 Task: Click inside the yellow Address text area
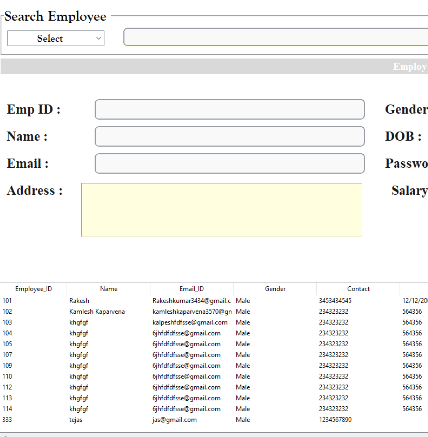pyautogui.click(x=222, y=210)
